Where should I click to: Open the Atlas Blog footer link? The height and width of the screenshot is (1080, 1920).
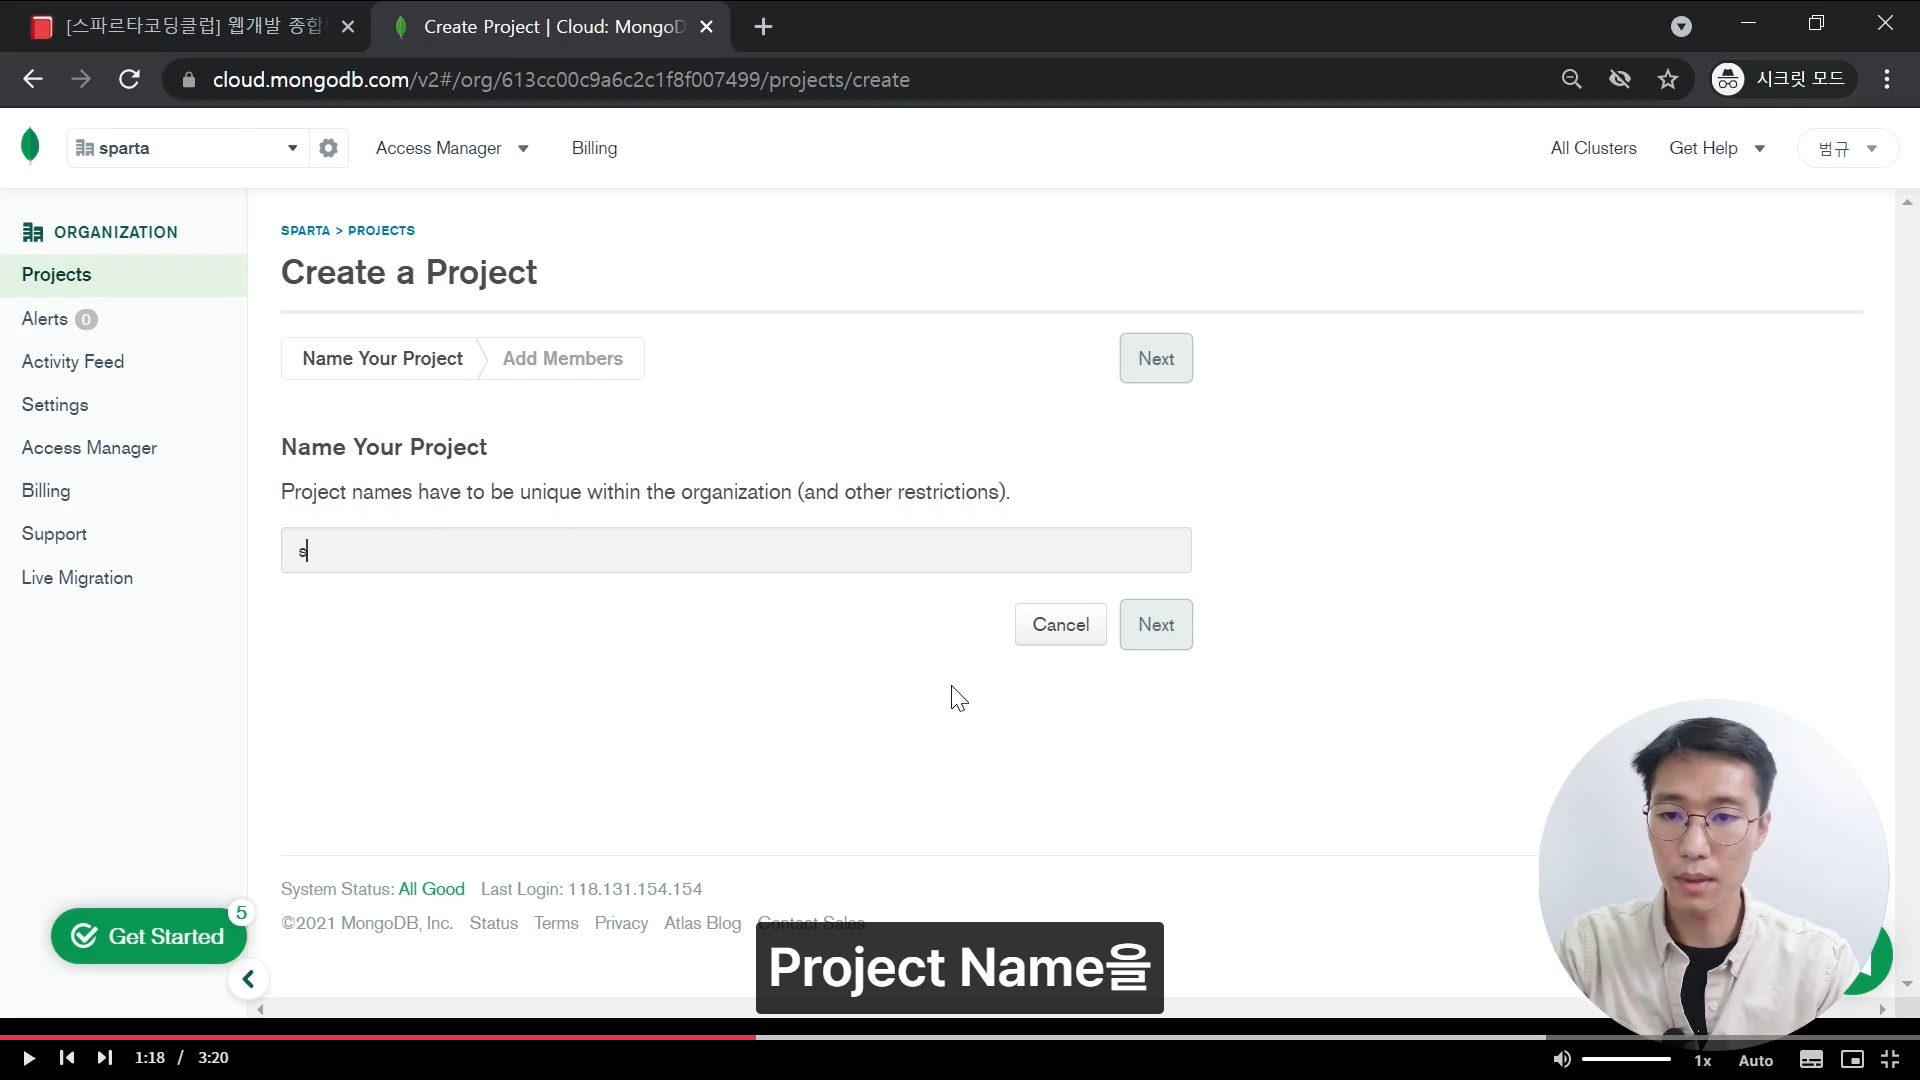pos(703,923)
